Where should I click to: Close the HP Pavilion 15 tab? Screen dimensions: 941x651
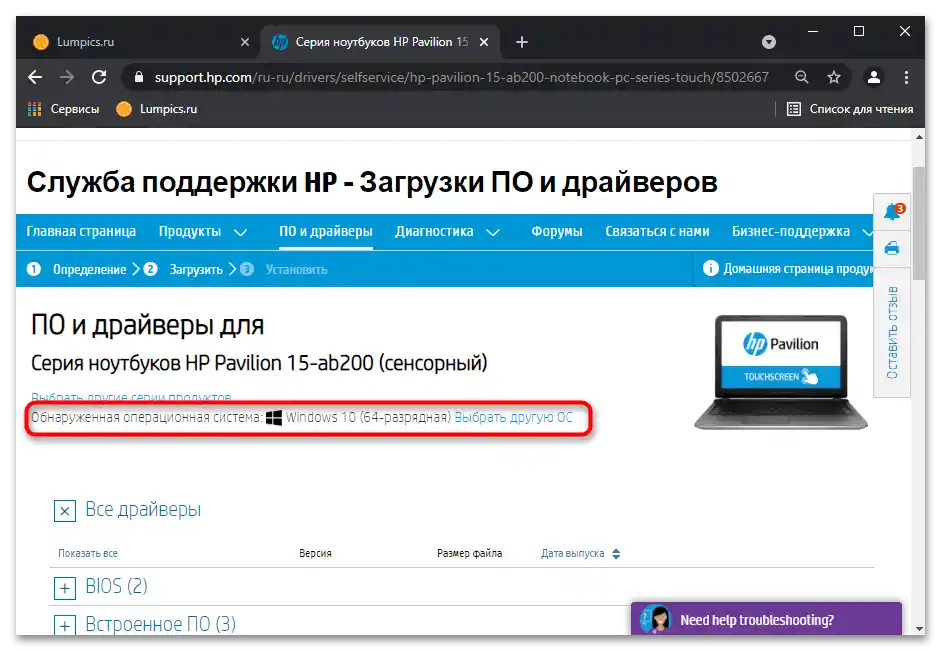tap(484, 42)
